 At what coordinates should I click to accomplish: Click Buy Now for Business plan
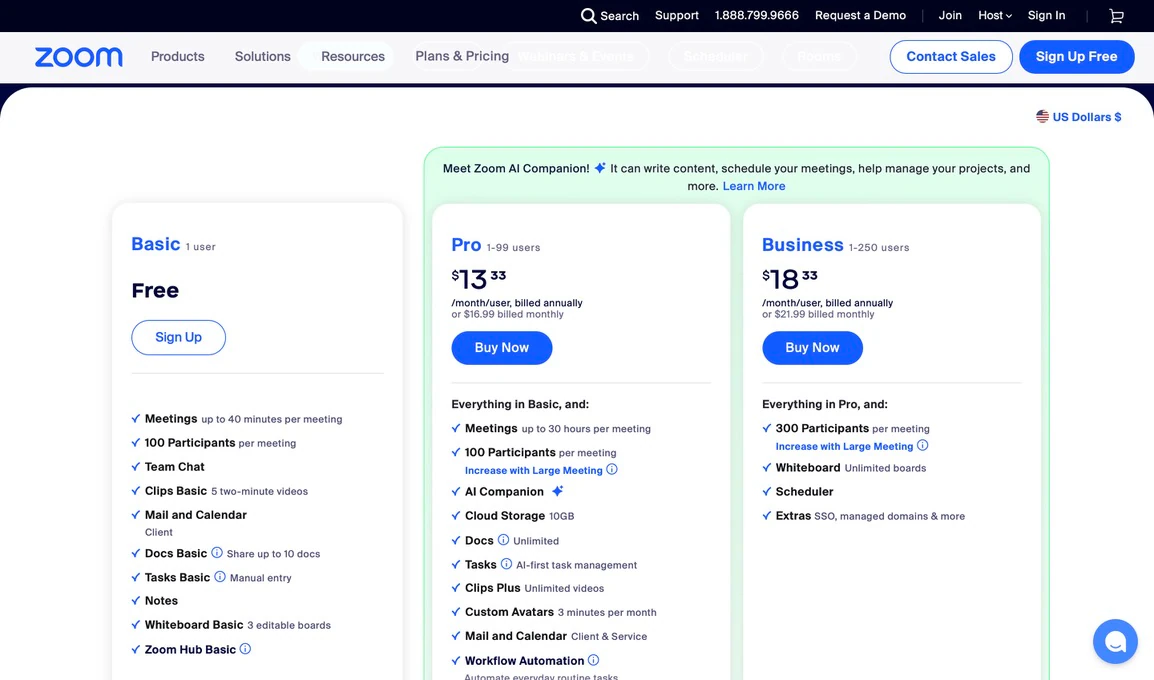[813, 347]
